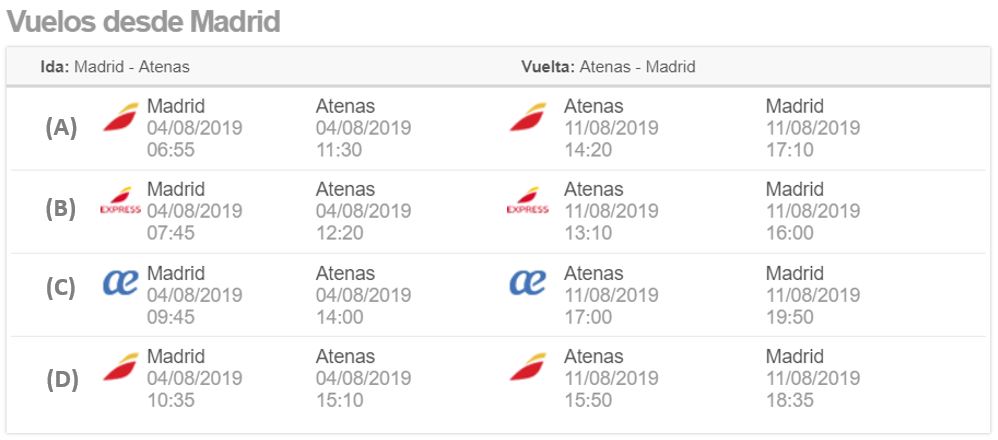Select flight option label (C)

tap(61, 288)
